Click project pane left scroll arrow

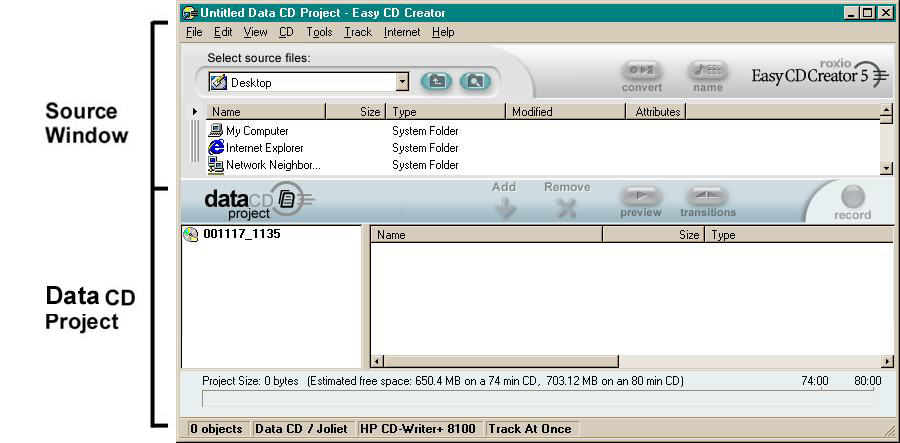[377, 362]
